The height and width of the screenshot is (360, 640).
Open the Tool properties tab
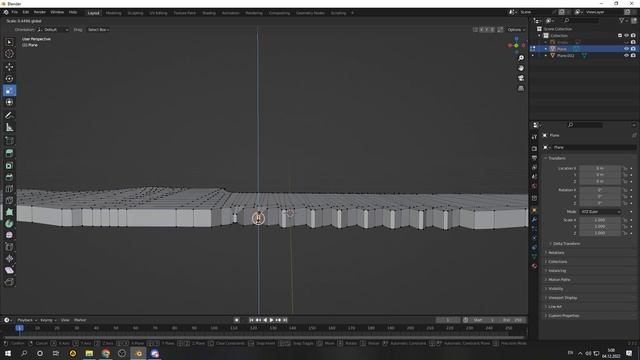(x=534, y=137)
